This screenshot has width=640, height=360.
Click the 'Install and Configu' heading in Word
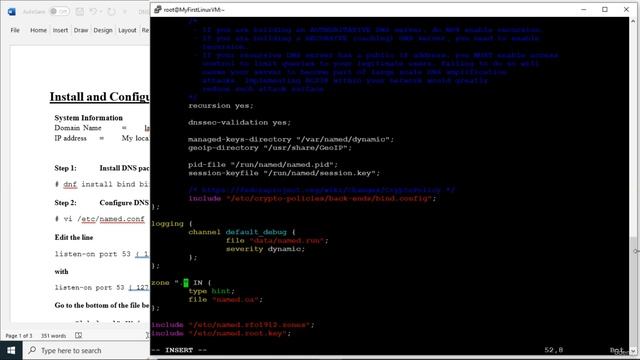[x=100, y=97]
